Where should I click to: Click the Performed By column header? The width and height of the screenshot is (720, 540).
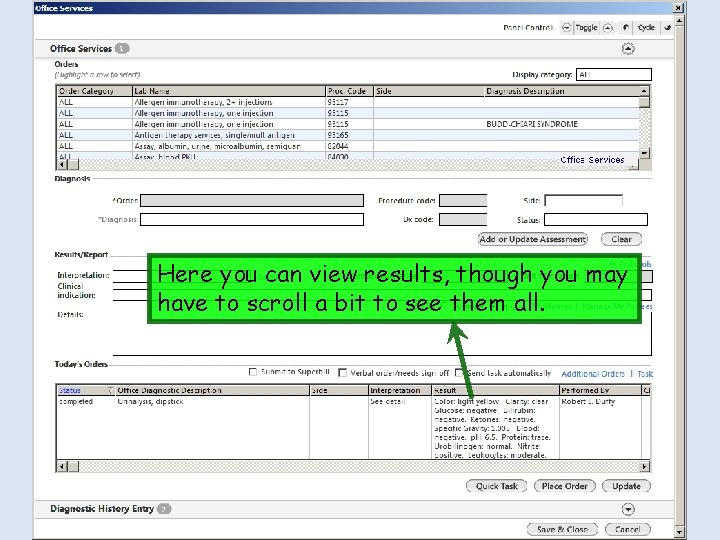point(600,390)
